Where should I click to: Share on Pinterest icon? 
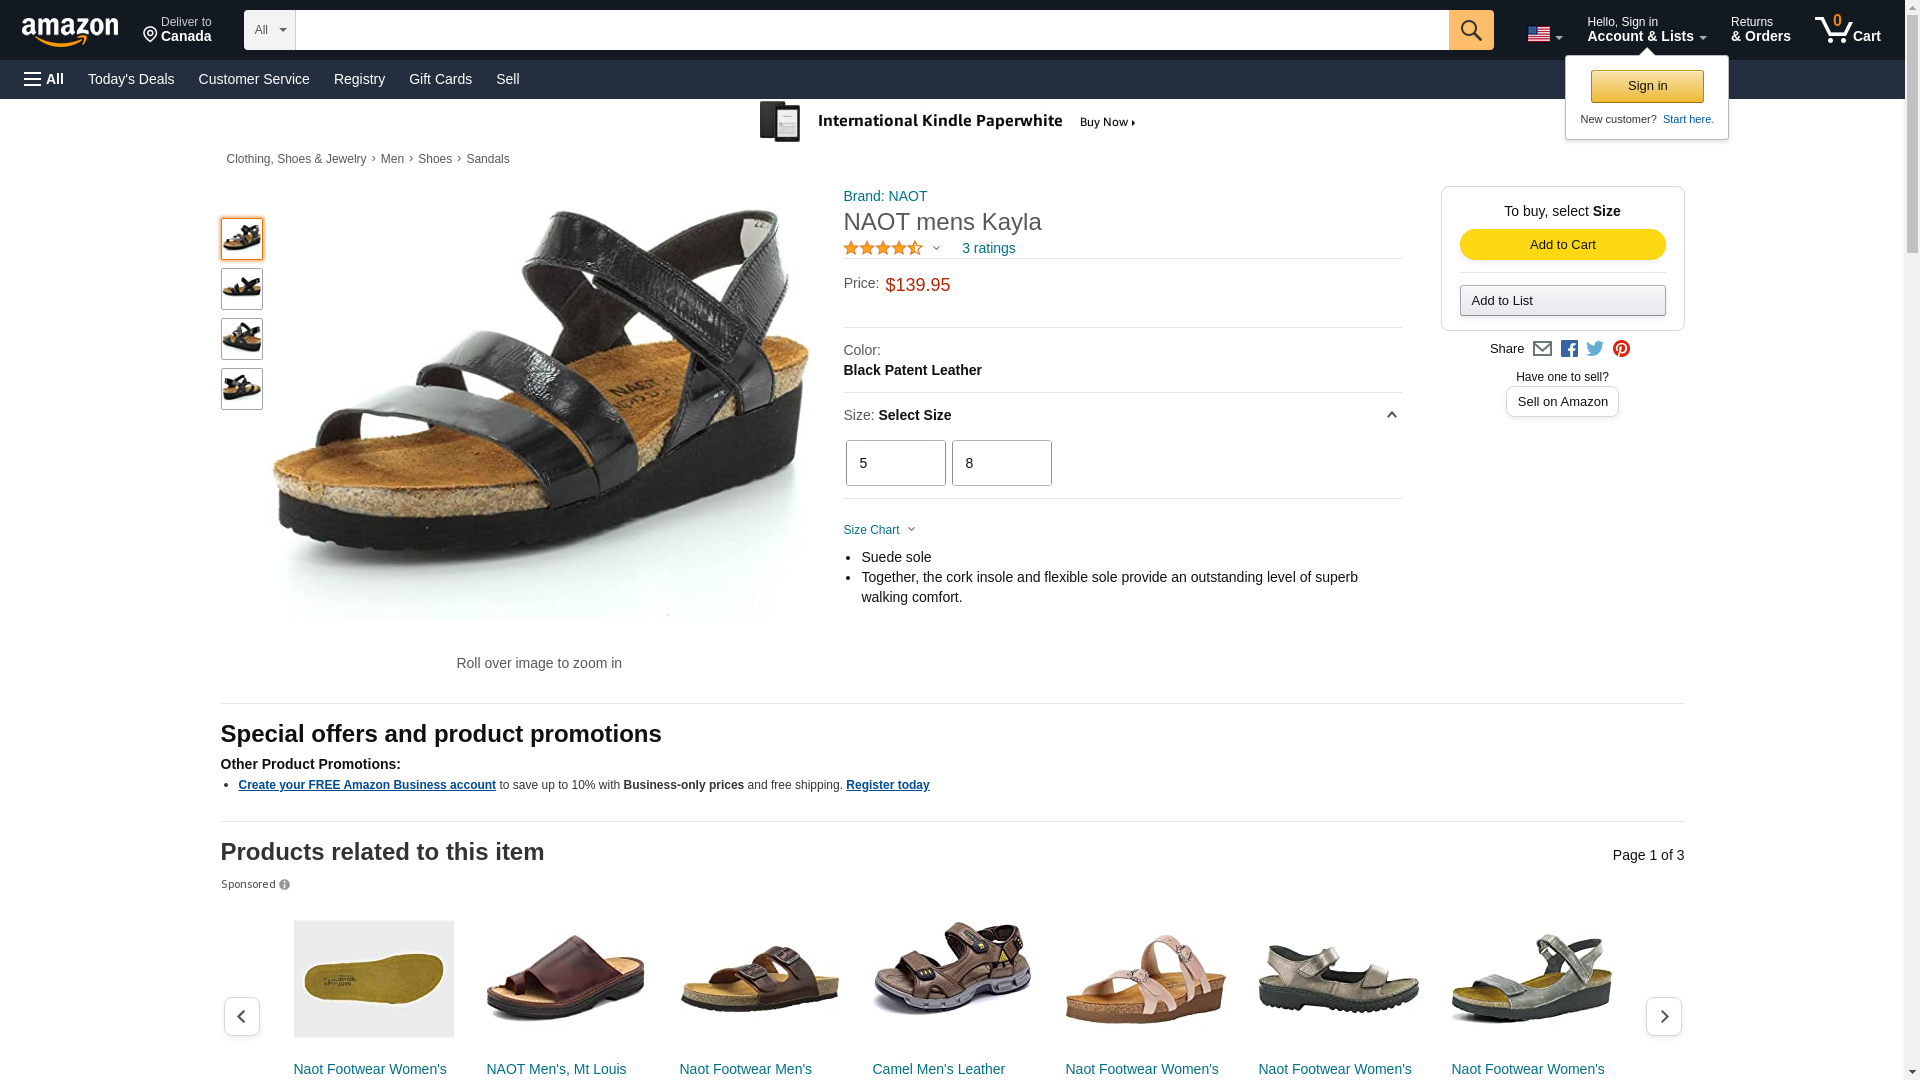(x=1621, y=349)
